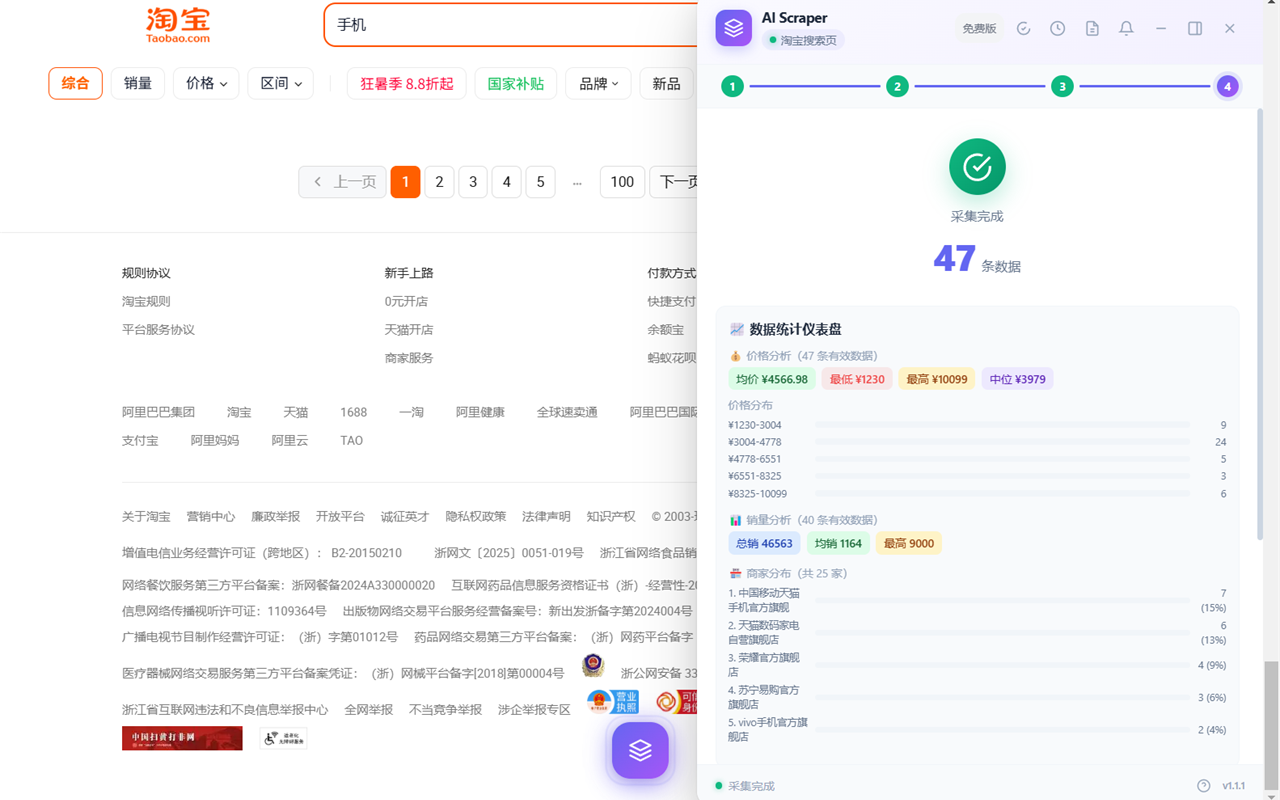Open the 天猫开店 link
Screen dimensions: 1280x800
[x=409, y=329]
